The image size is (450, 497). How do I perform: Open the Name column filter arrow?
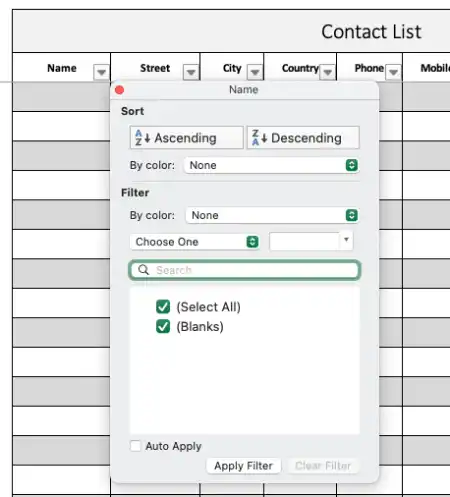coord(101,72)
